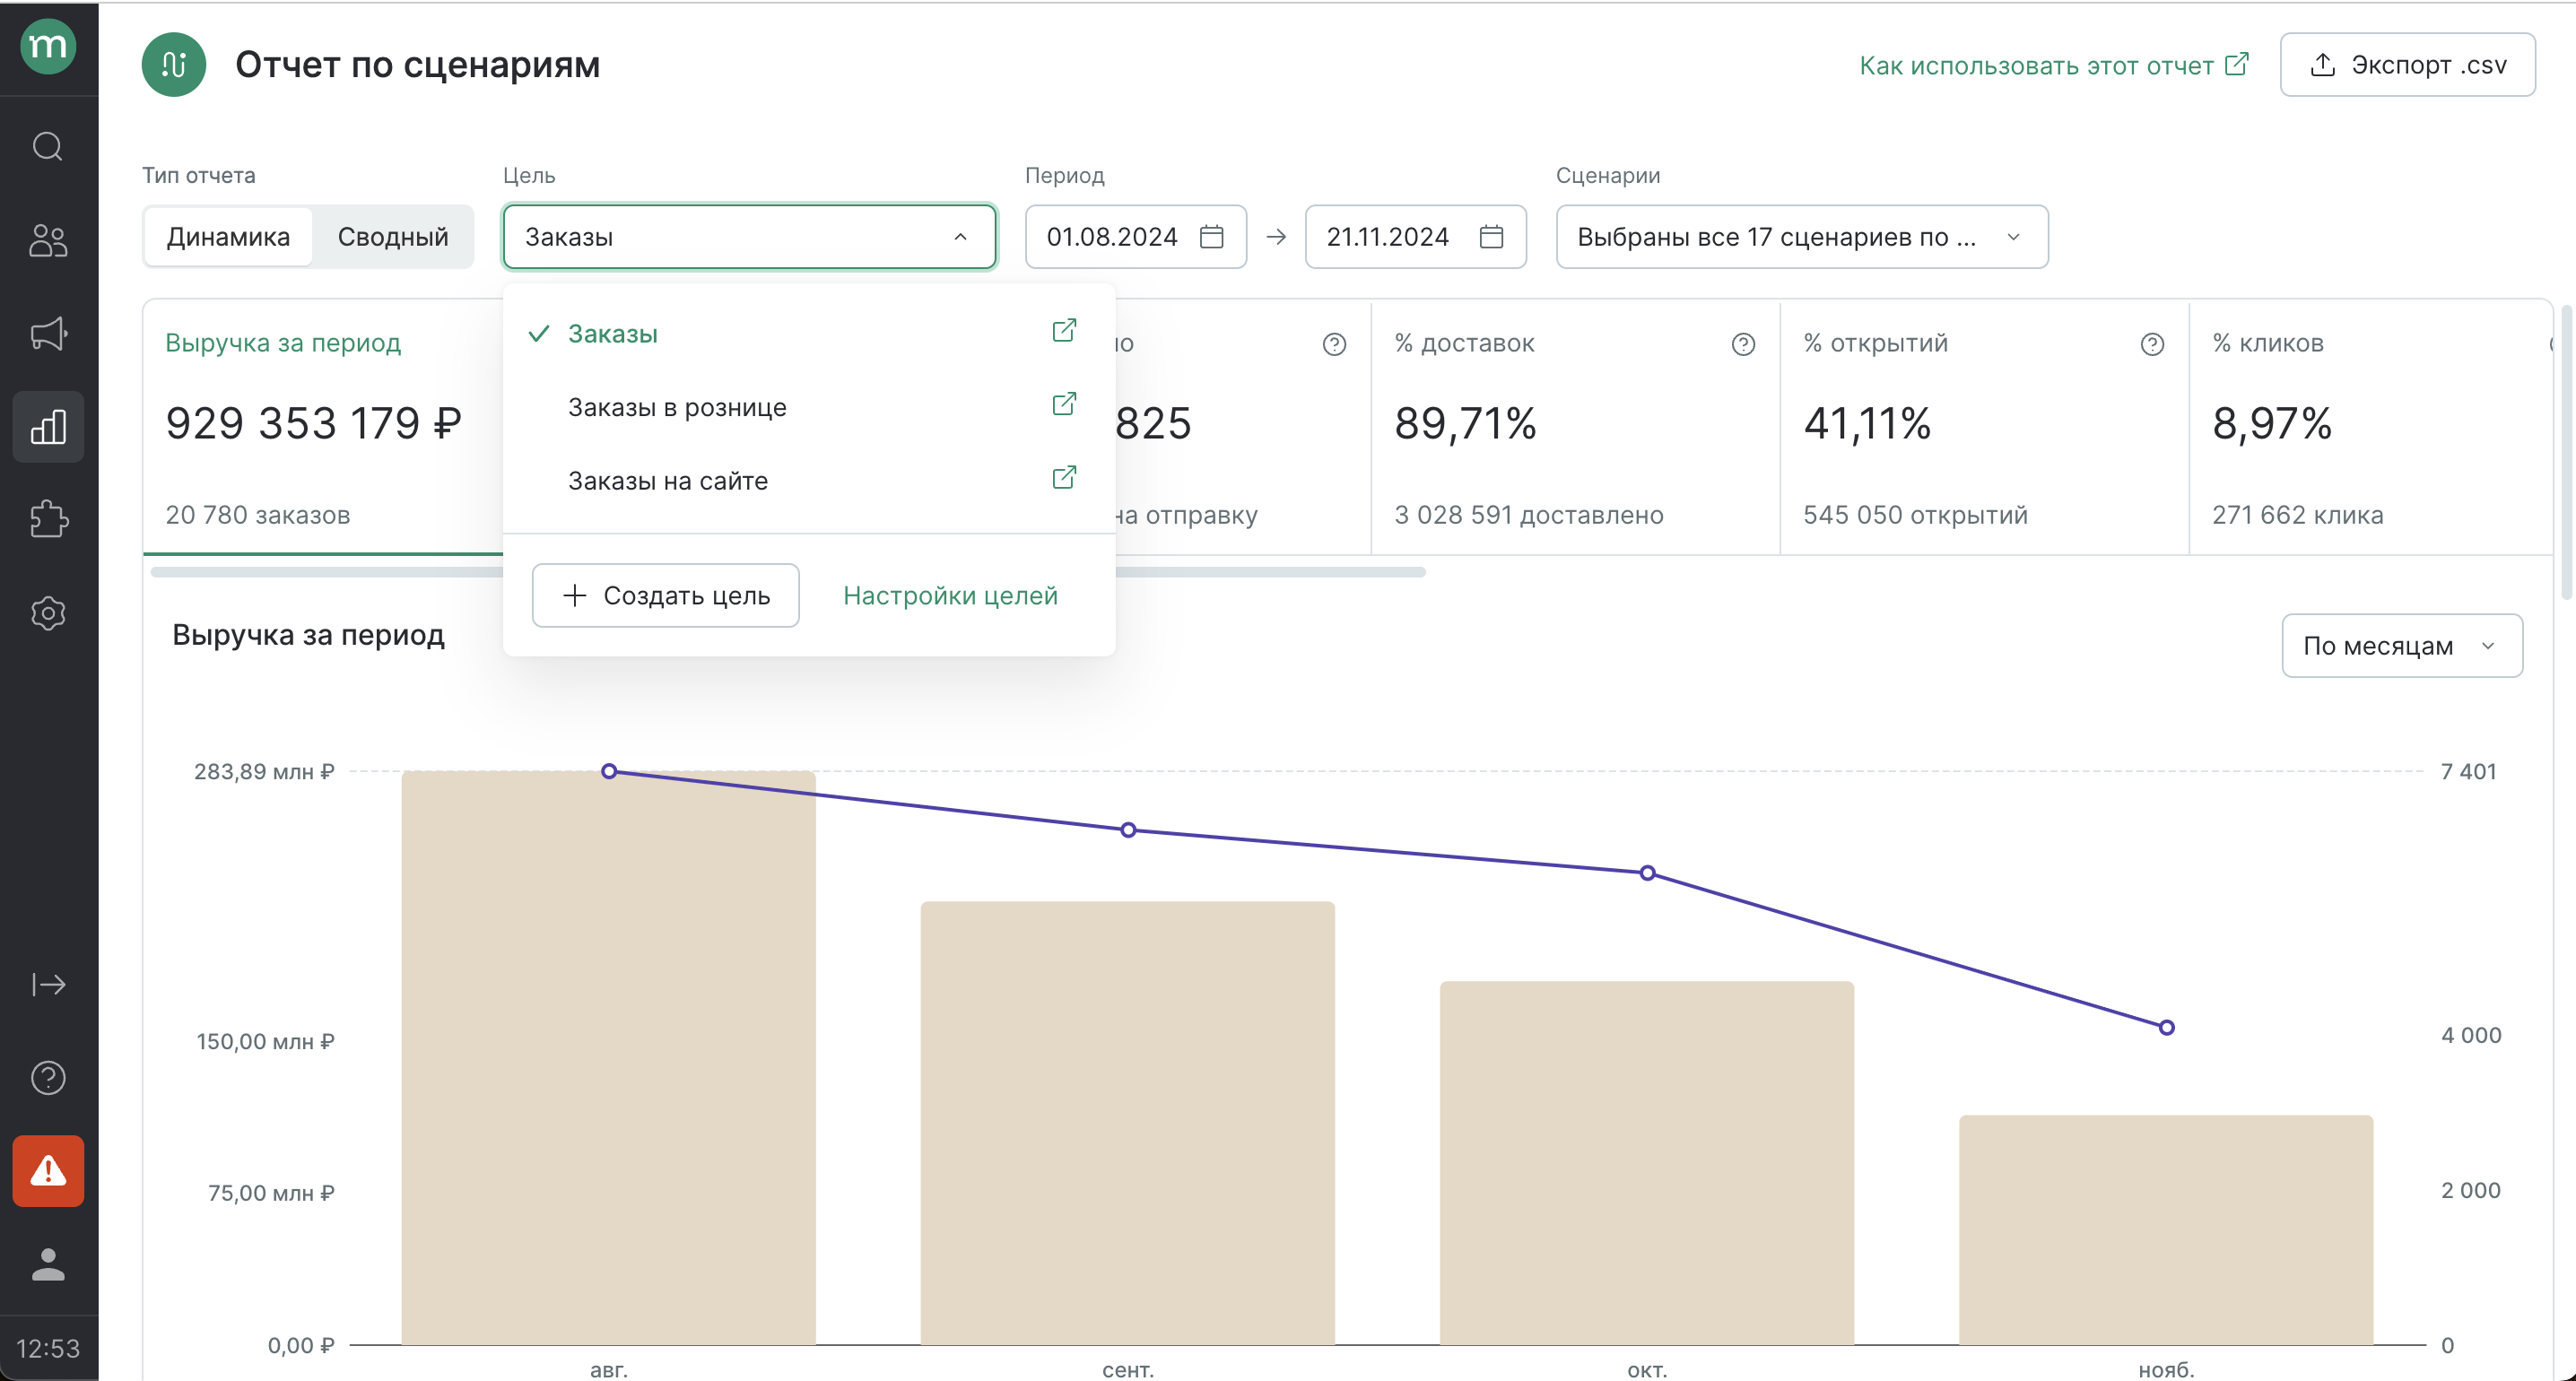This screenshot has height=1381, width=2576.
Task: Select the % кликов metric card
Action: click(2372, 428)
